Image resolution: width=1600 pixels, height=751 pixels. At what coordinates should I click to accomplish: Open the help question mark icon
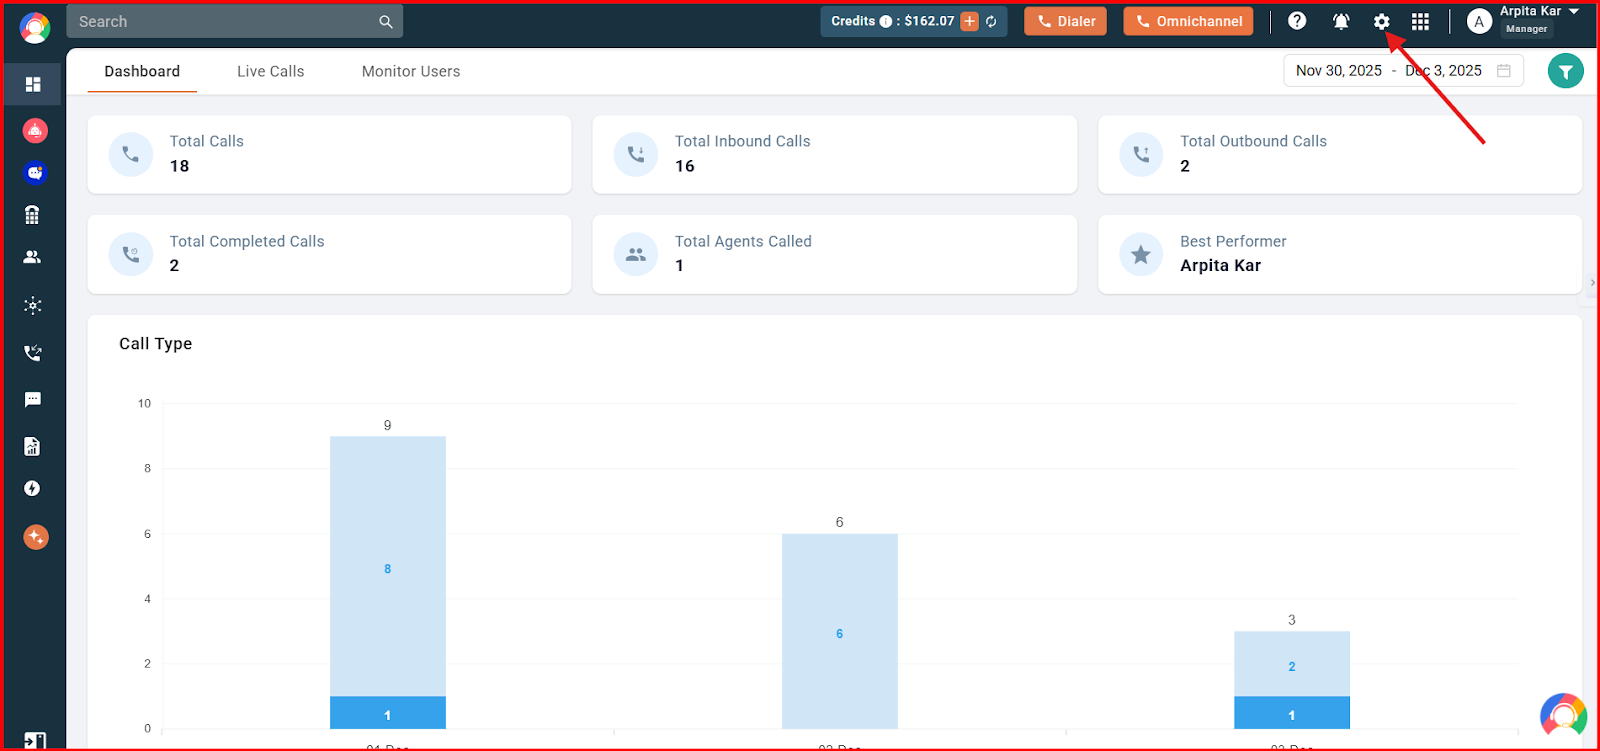(x=1297, y=21)
